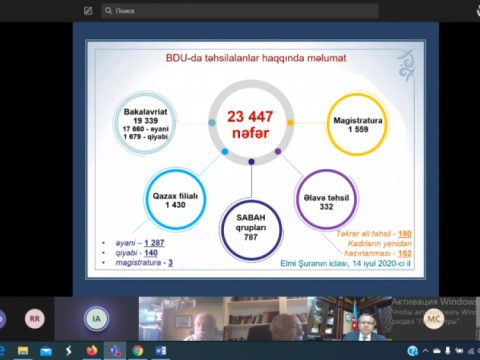Click the 'Qazax filialı 1 430' circle
The height and width of the screenshot is (360, 480).
[175, 200]
